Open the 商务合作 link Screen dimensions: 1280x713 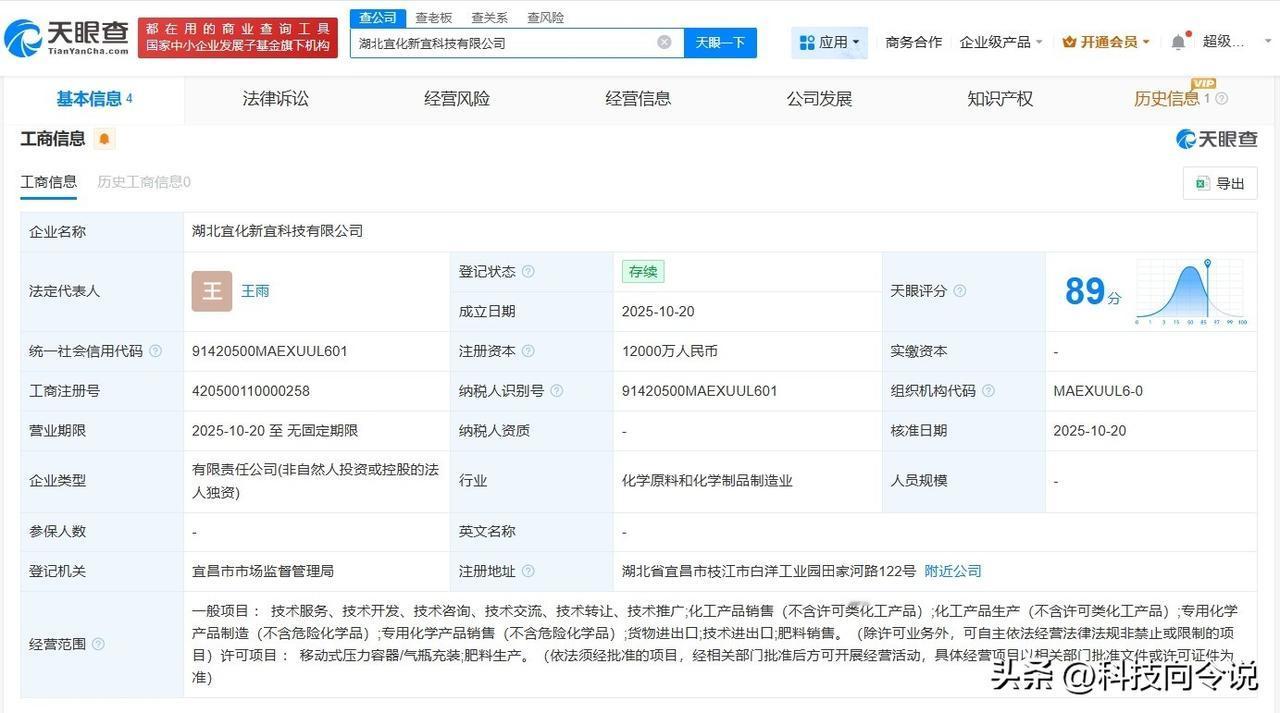coord(913,42)
